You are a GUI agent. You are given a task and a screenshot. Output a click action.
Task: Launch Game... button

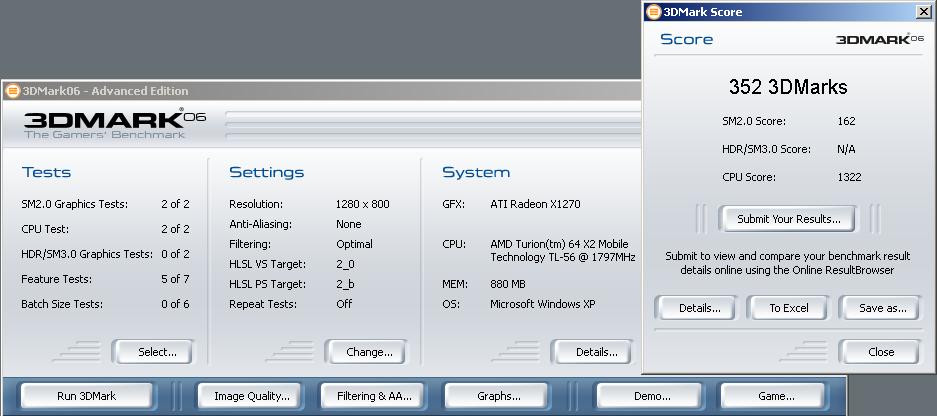tap(773, 396)
